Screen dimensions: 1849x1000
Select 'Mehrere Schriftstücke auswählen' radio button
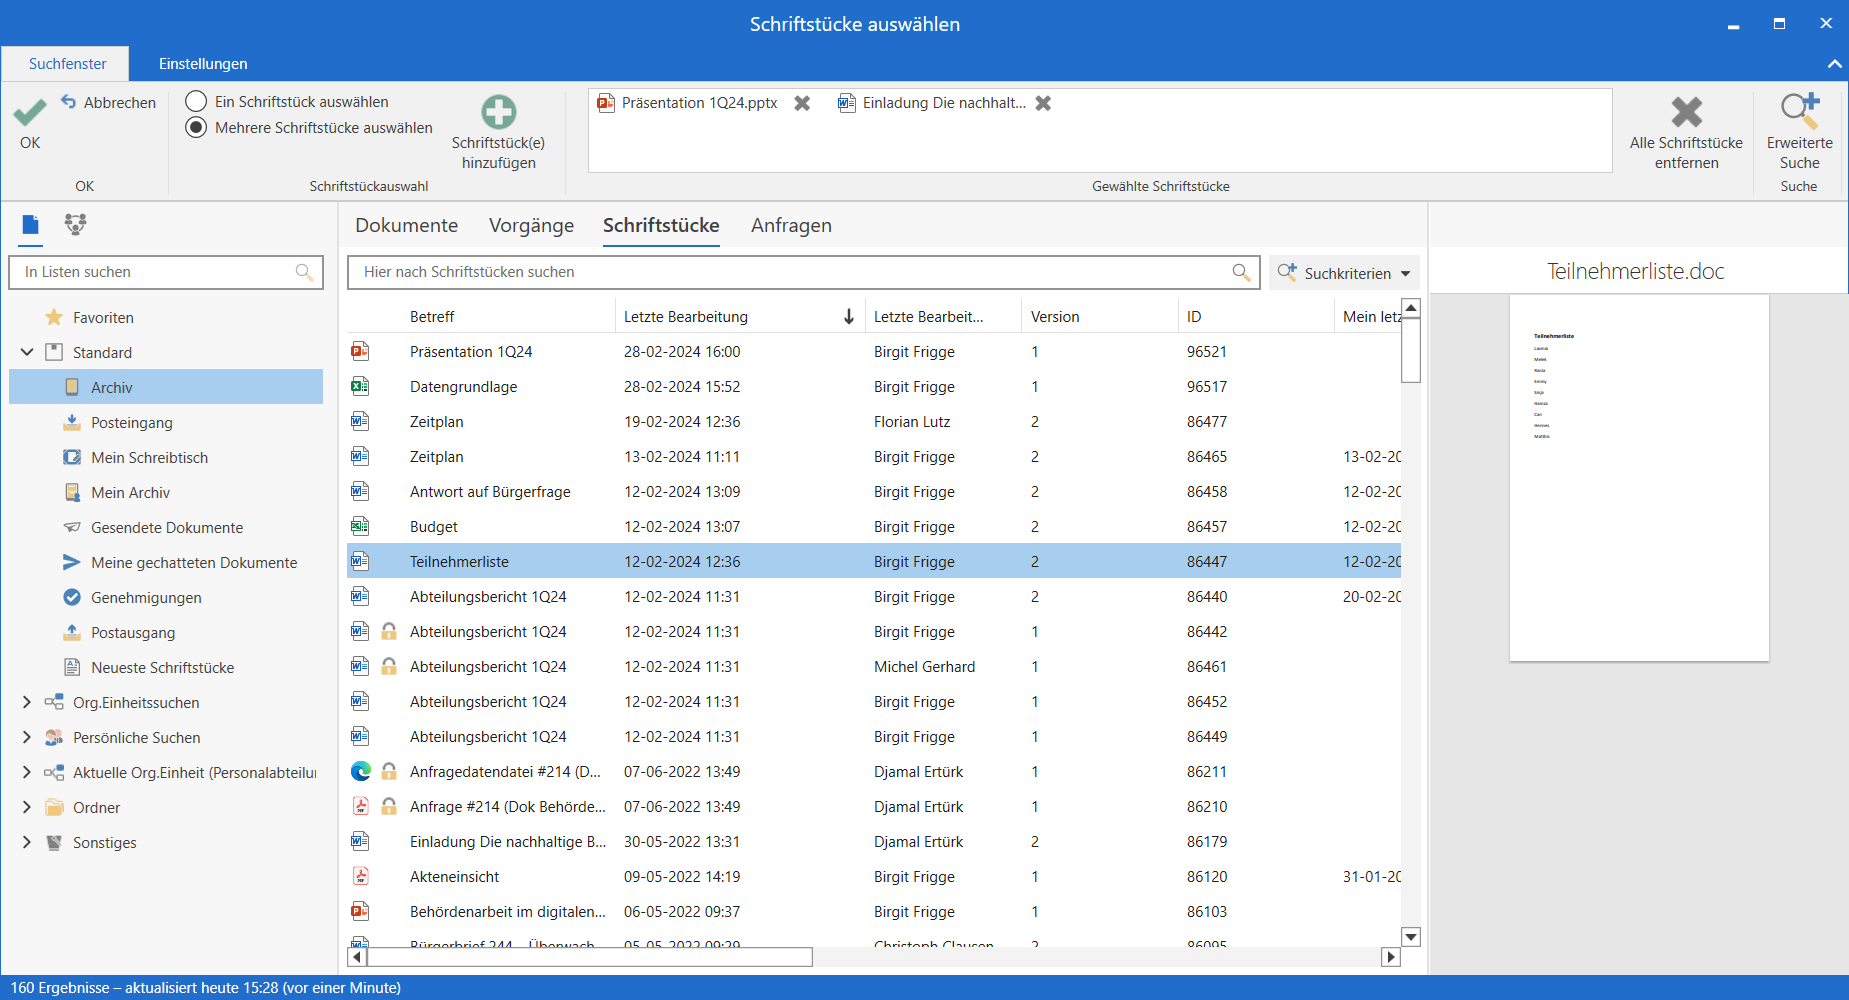pyautogui.click(x=197, y=127)
